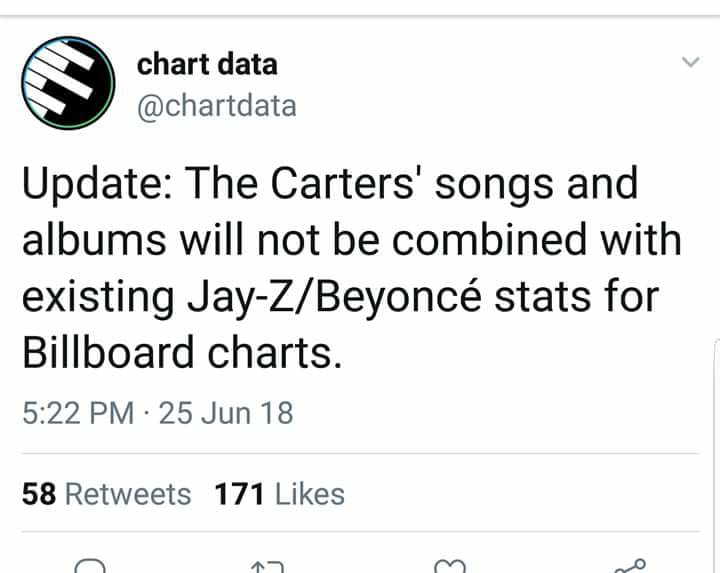View the 58 Retweets list
This screenshot has width=720, height=573.
coord(106,494)
